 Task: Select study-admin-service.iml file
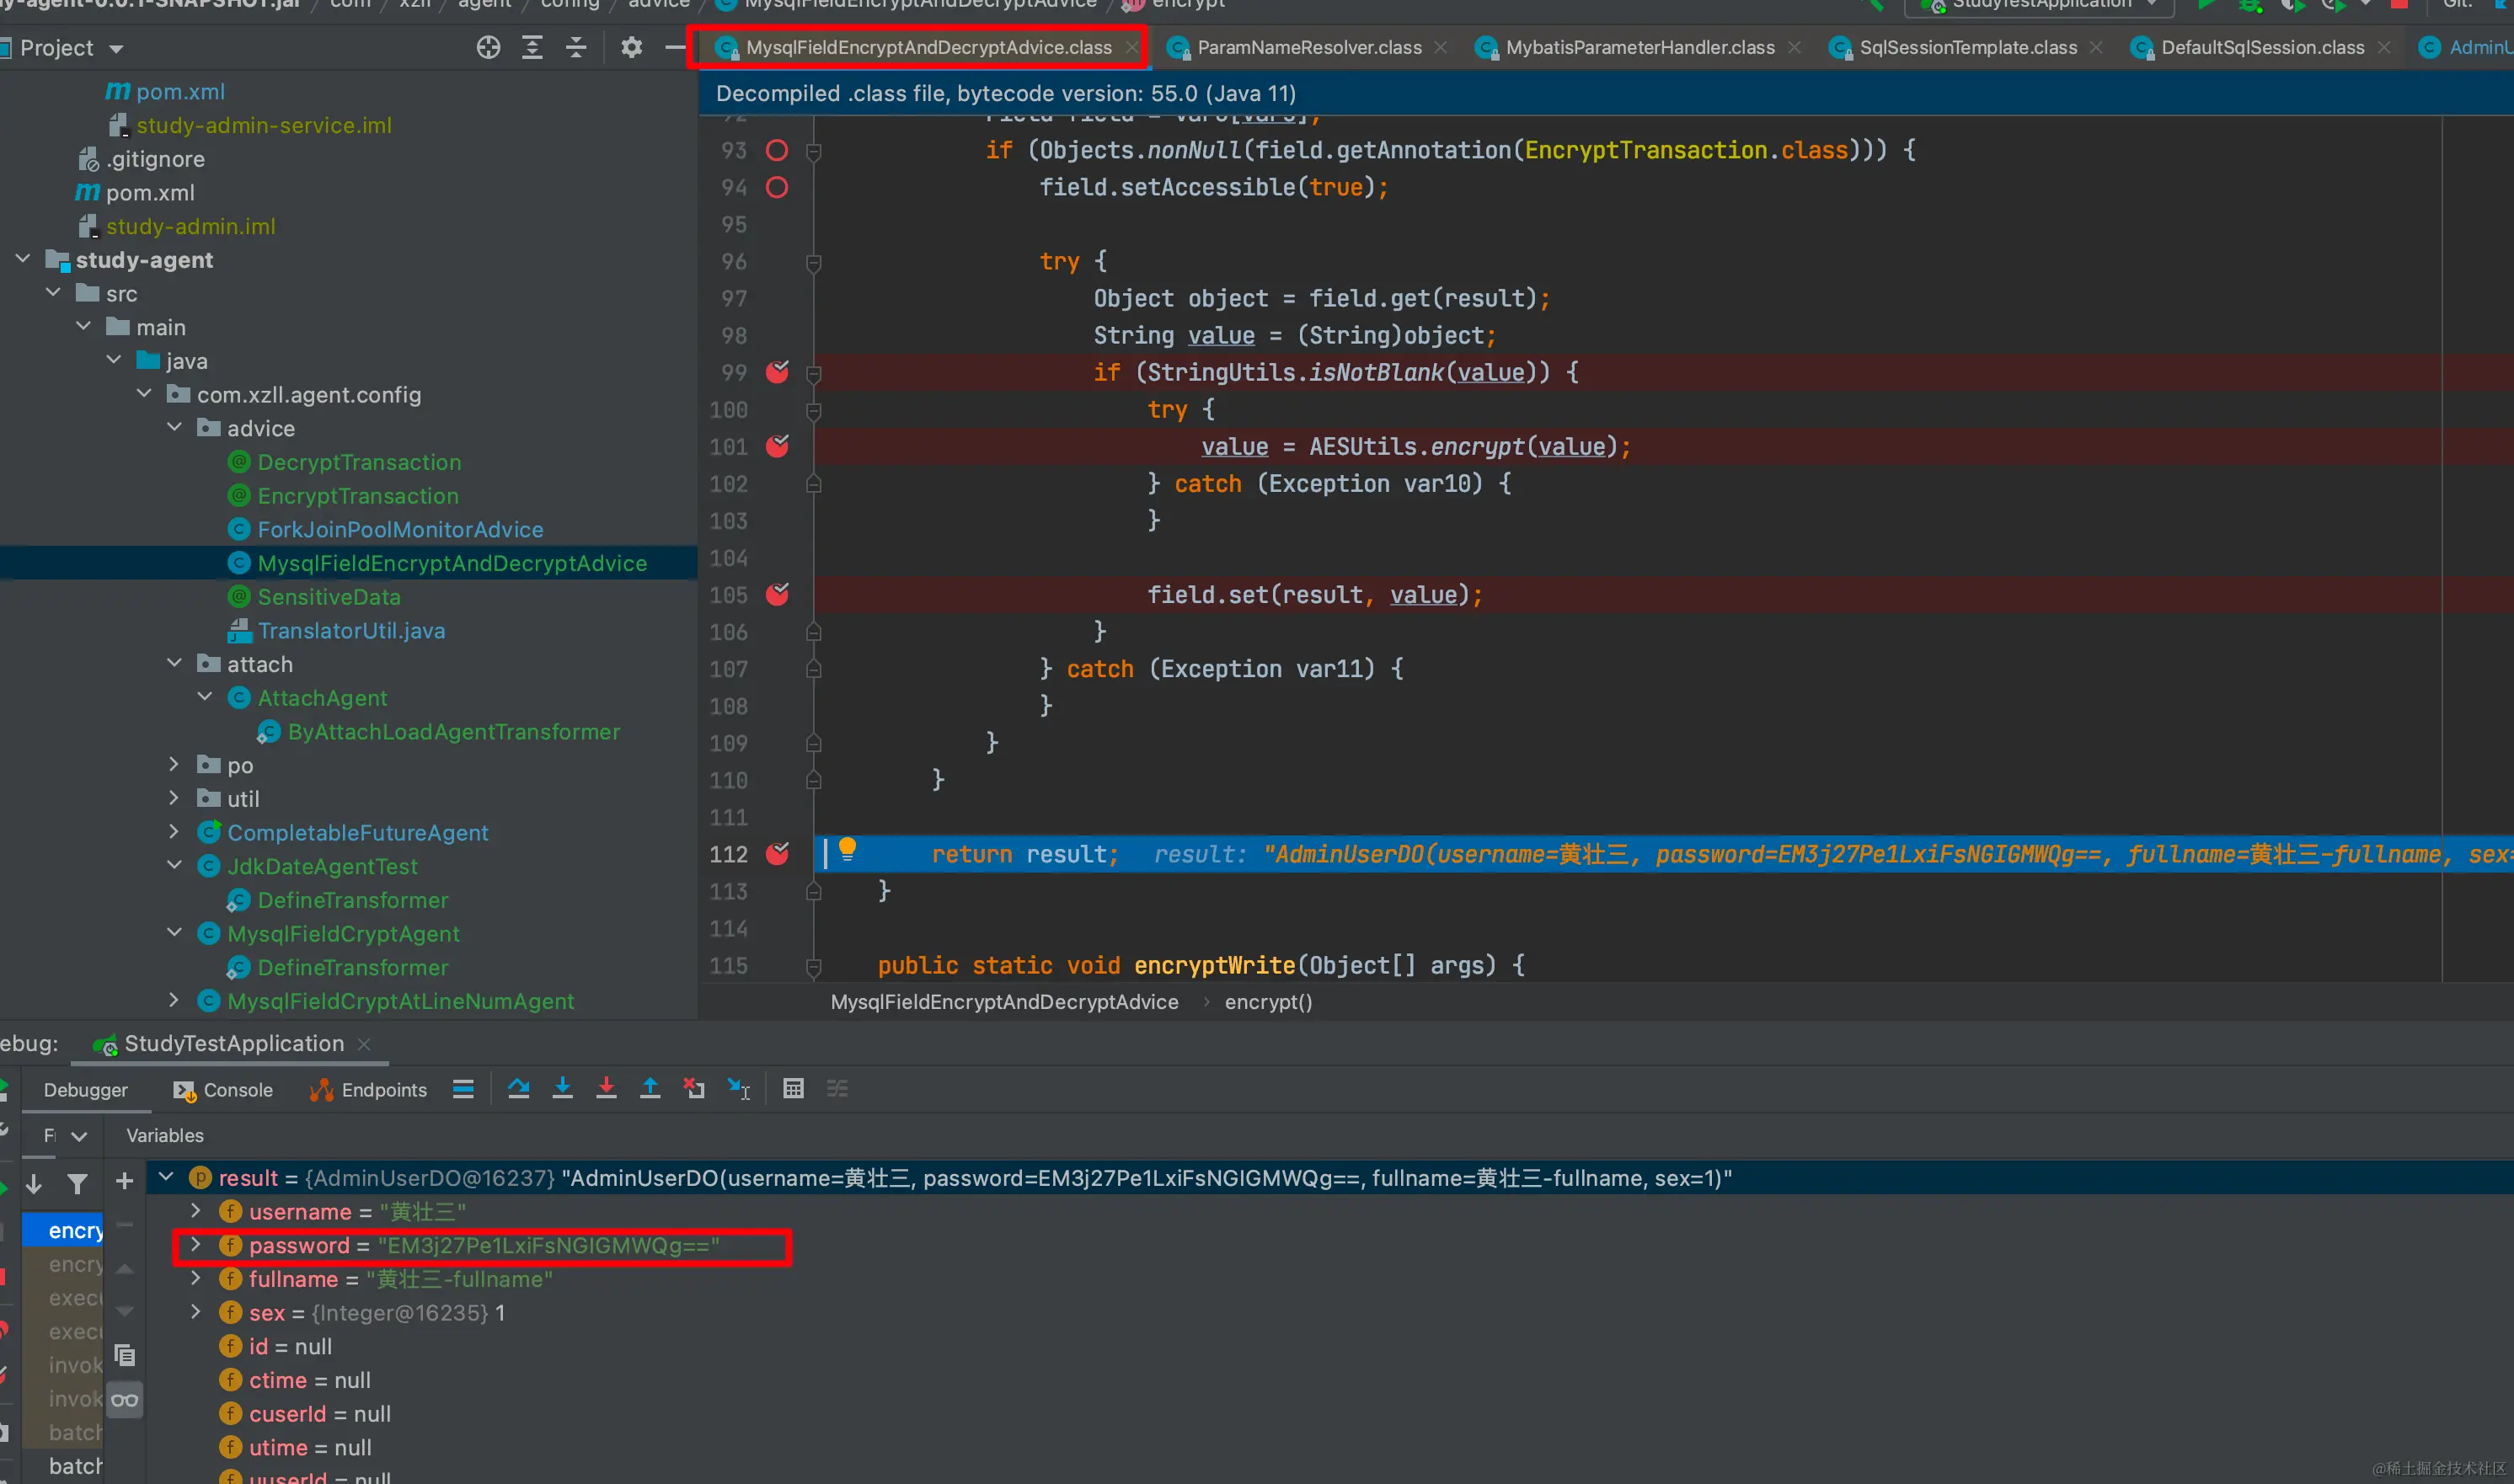[x=263, y=125]
